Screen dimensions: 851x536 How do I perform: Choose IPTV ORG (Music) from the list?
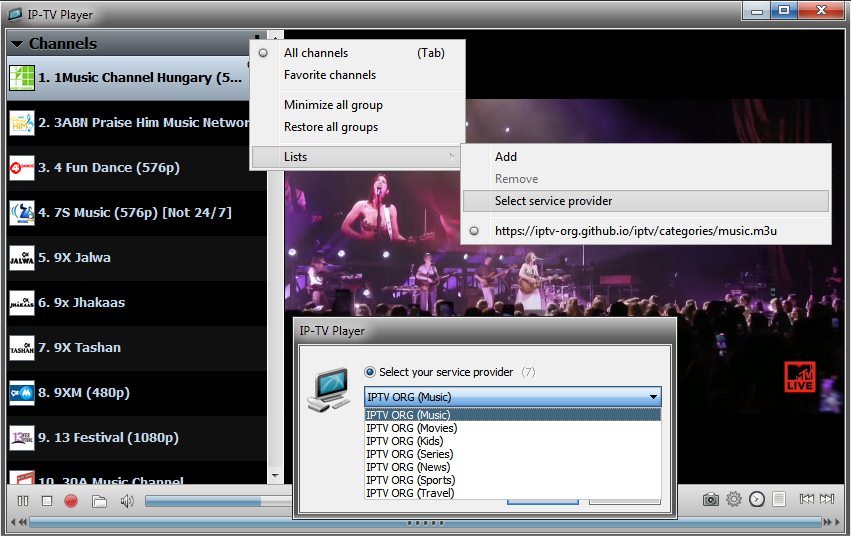click(512, 415)
